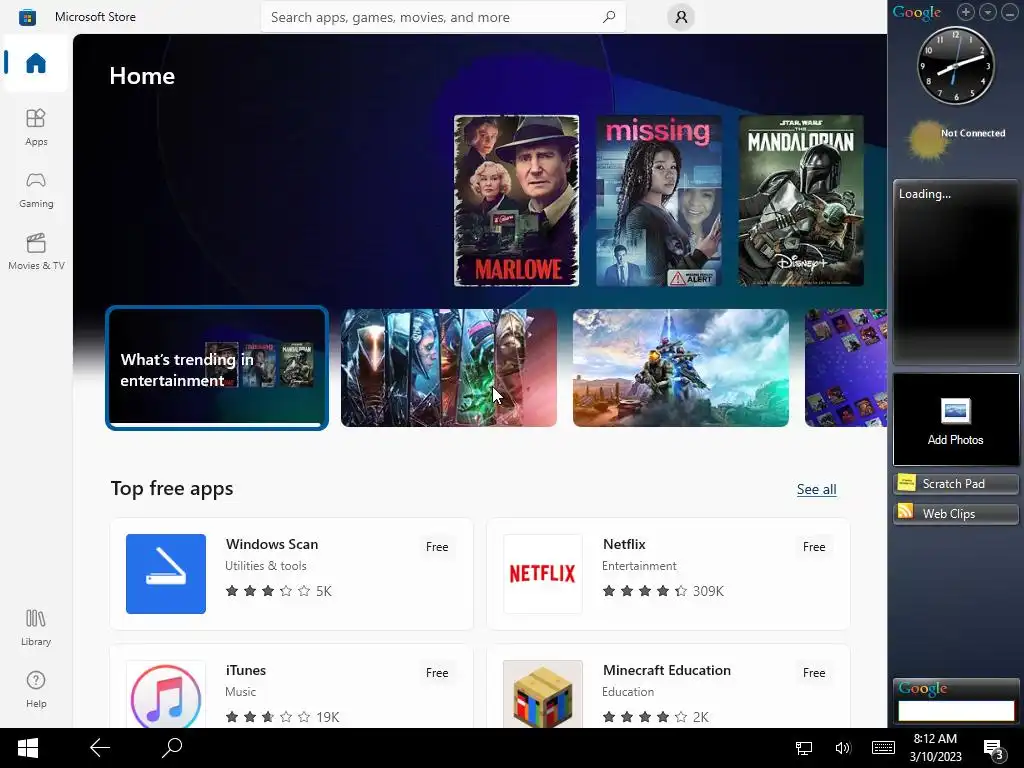Open the user account profile icon

[681, 17]
